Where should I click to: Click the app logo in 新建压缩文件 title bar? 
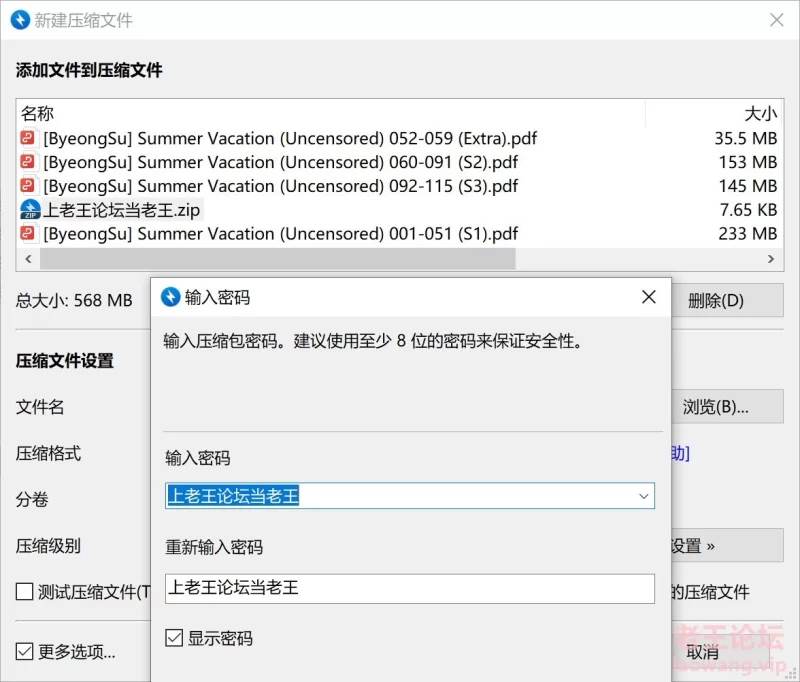18,20
